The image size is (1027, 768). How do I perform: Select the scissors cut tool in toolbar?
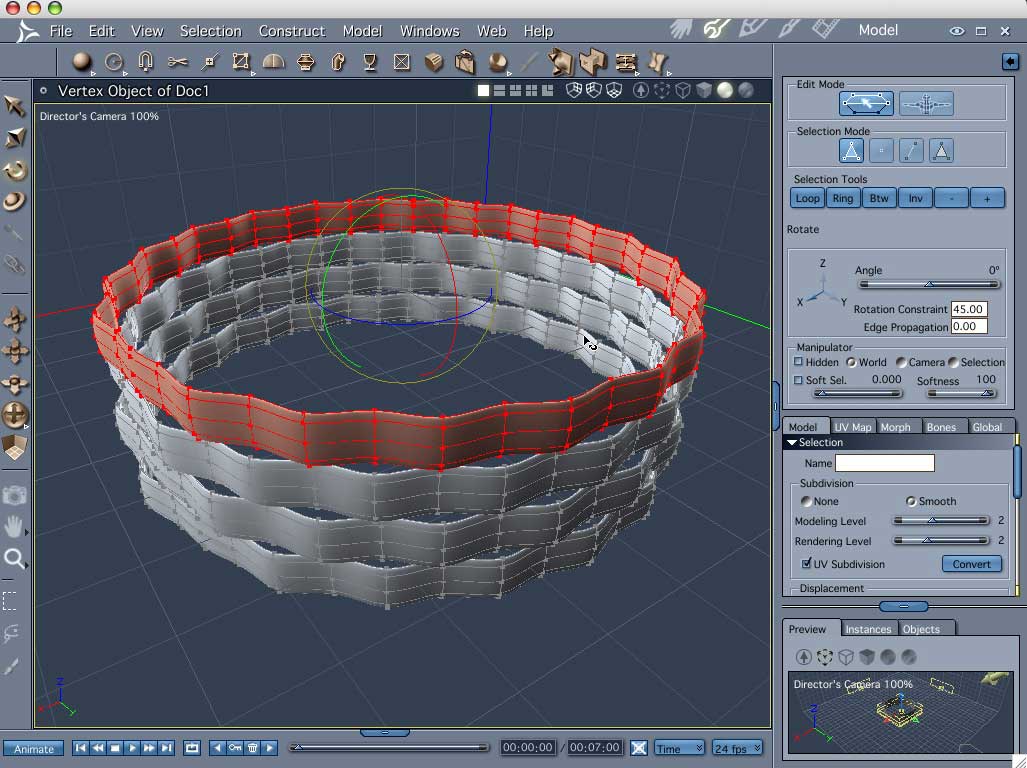point(177,62)
